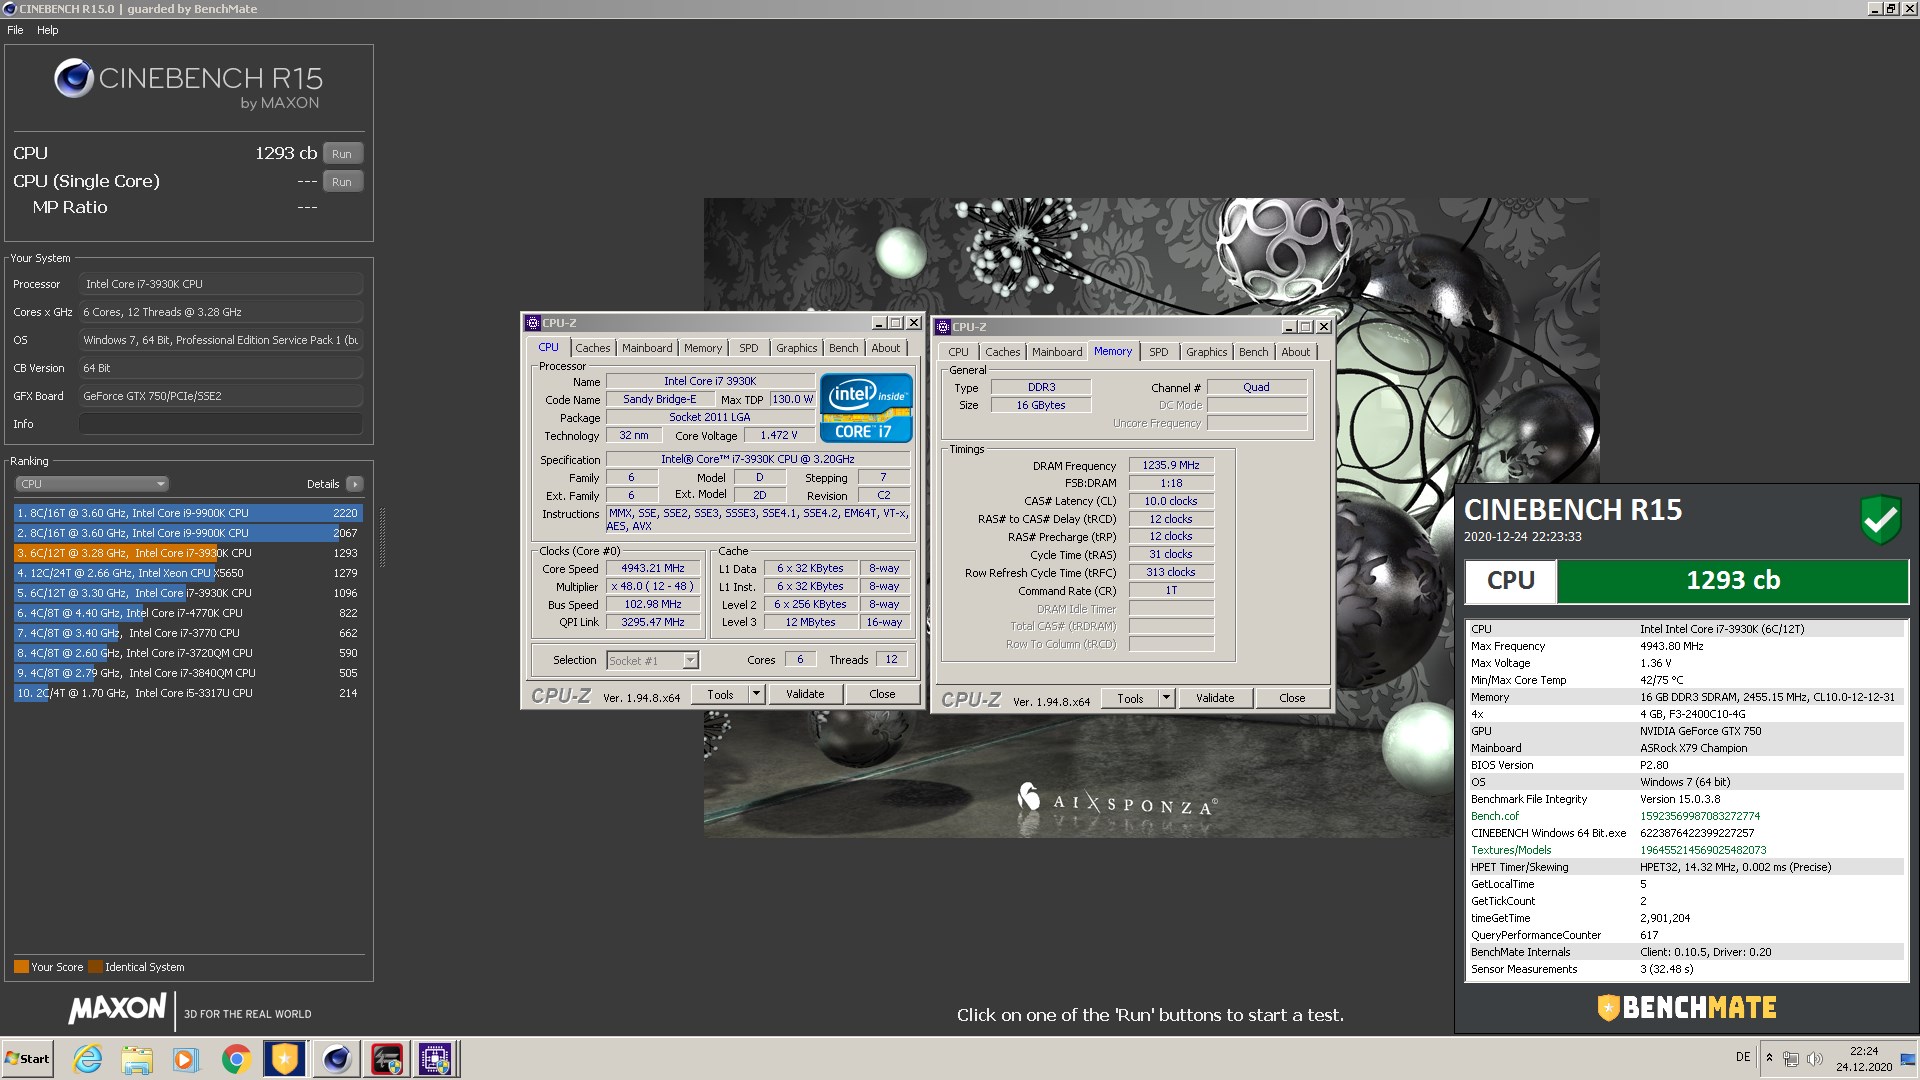
Task: Click the MAXON logo at bottom left
Action: [117, 1009]
